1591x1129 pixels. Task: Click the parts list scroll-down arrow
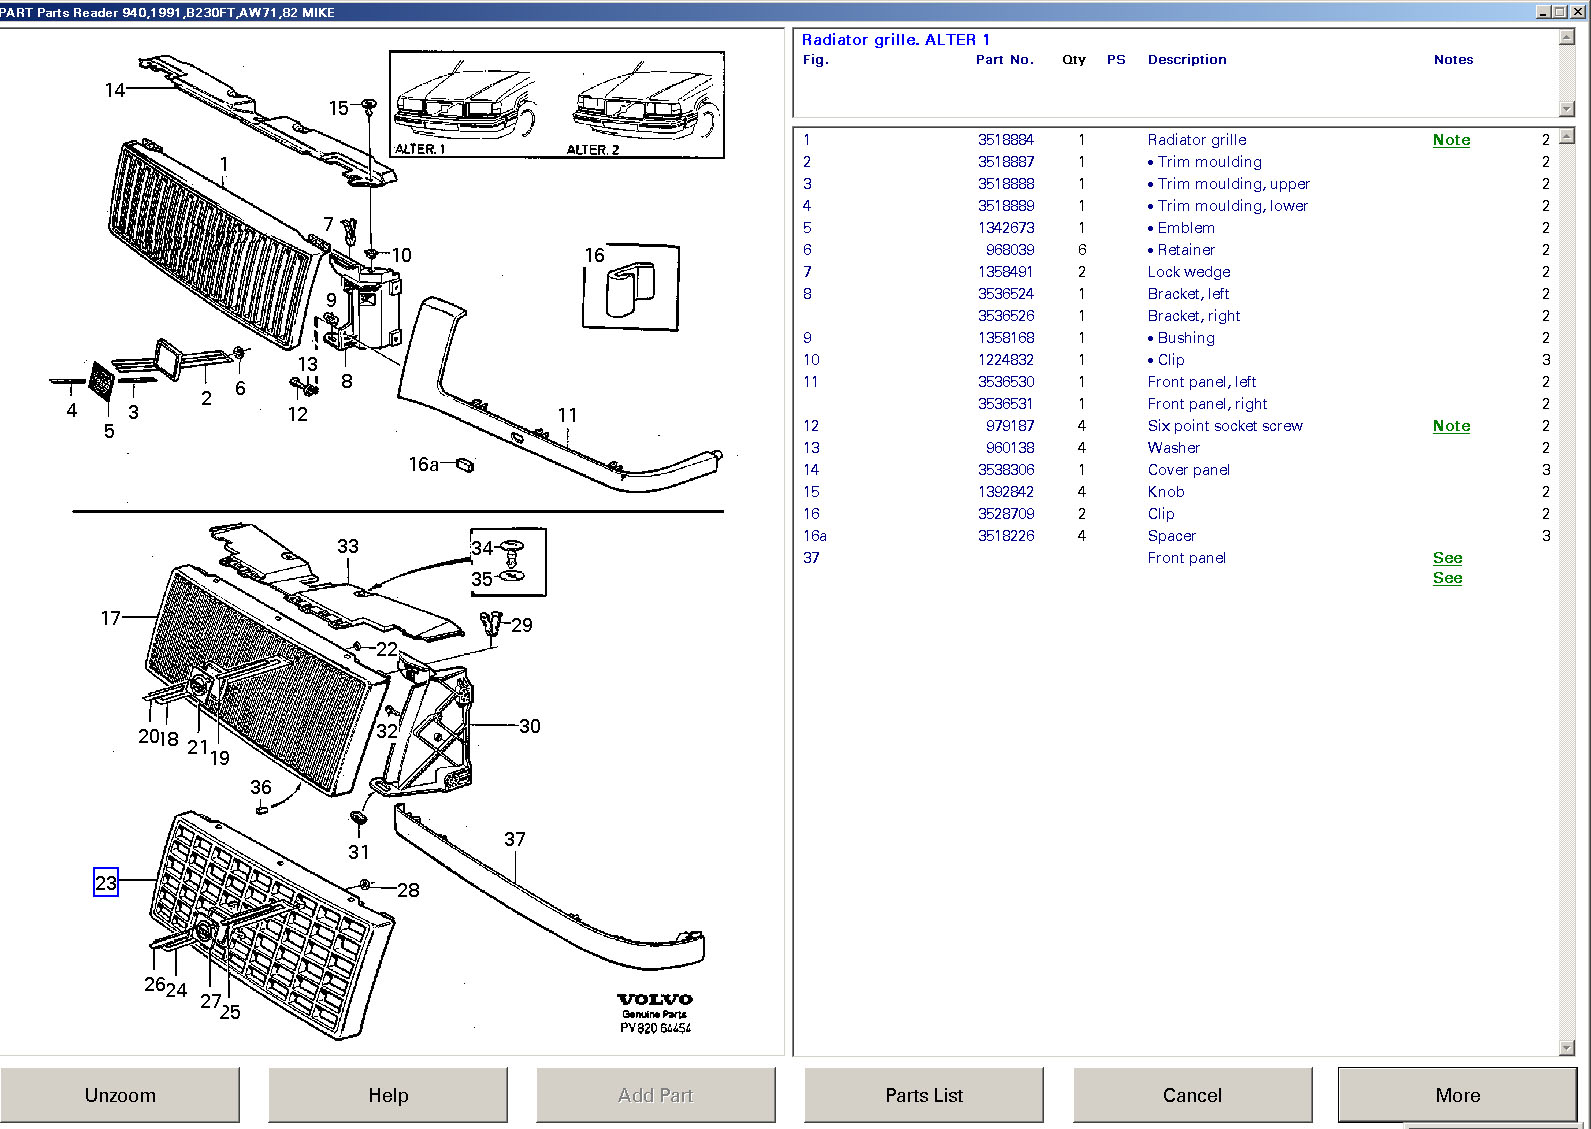1567,1048
